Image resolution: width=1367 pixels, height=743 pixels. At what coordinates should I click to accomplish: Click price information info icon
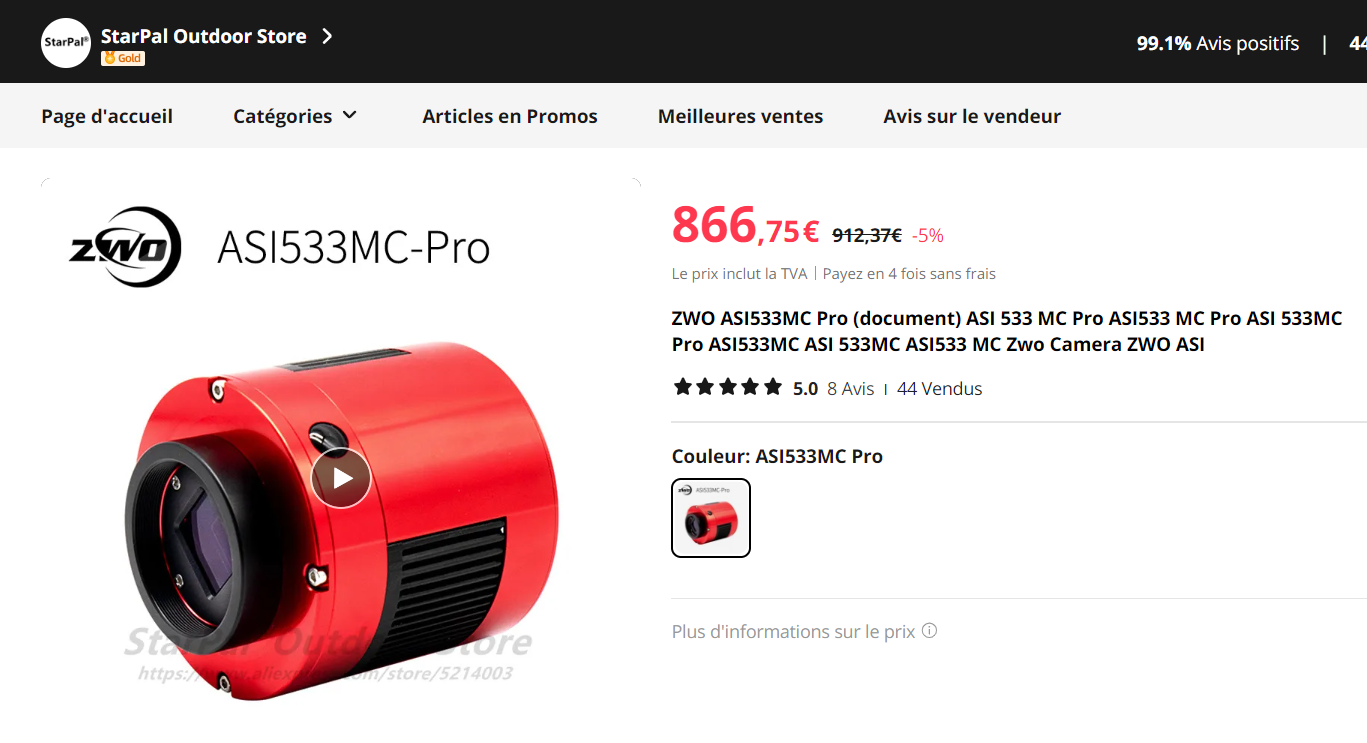(x=929, y=631)
